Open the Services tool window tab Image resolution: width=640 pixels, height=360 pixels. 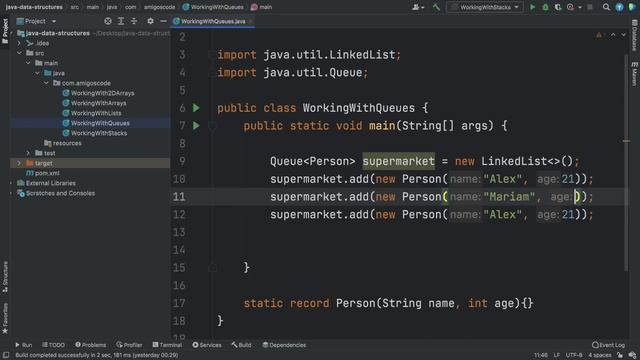207,345
